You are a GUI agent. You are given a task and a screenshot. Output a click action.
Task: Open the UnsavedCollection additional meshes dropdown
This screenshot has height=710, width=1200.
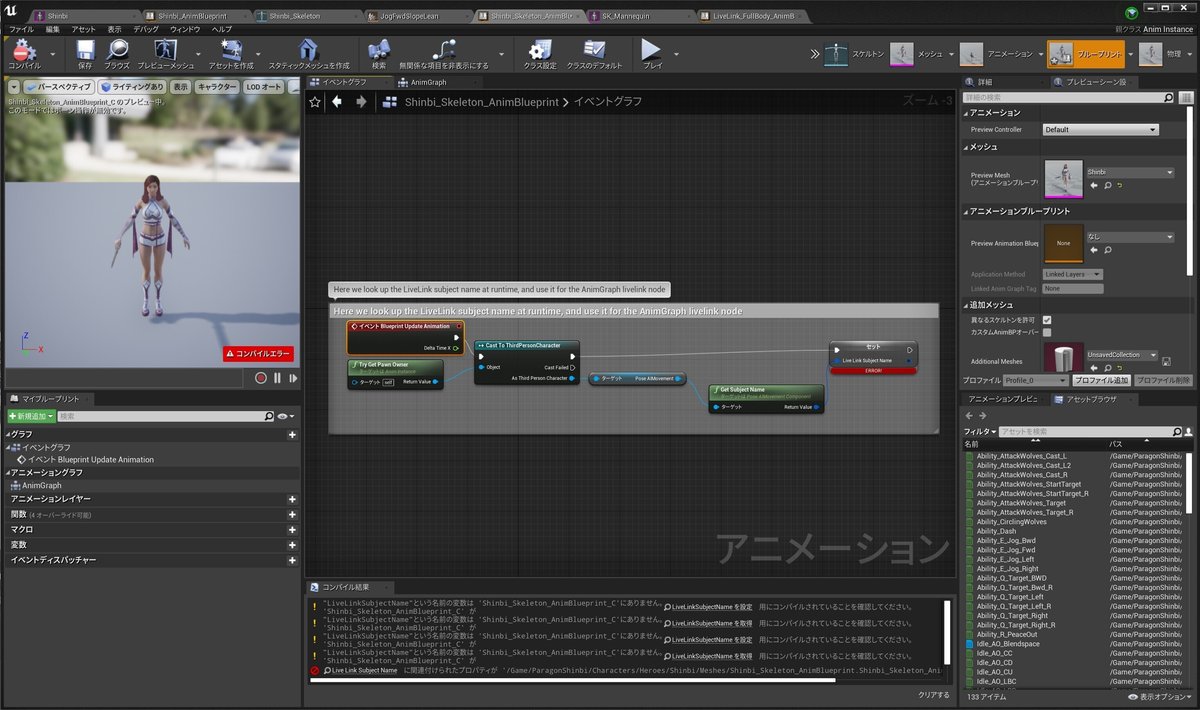coord(1123,355)
